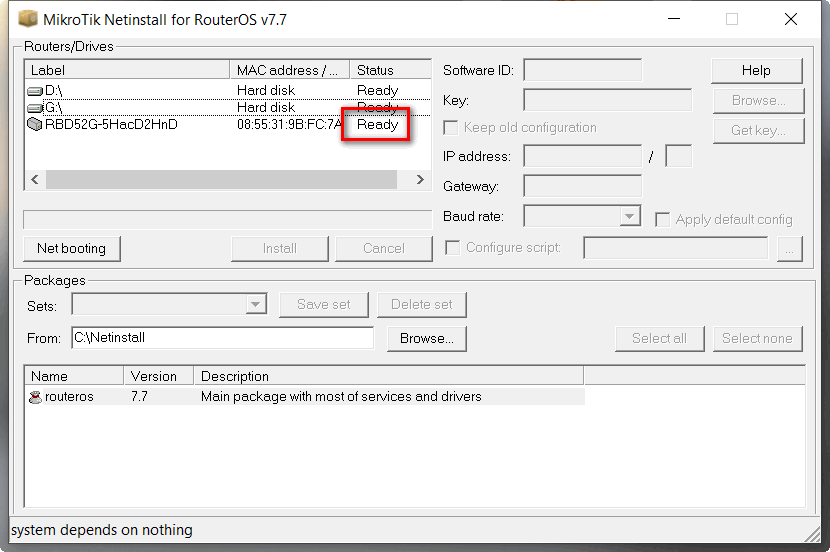Viewport: 830px width, 552px height.
Task: Focus the Software ID field
Action: pos(582,70)
